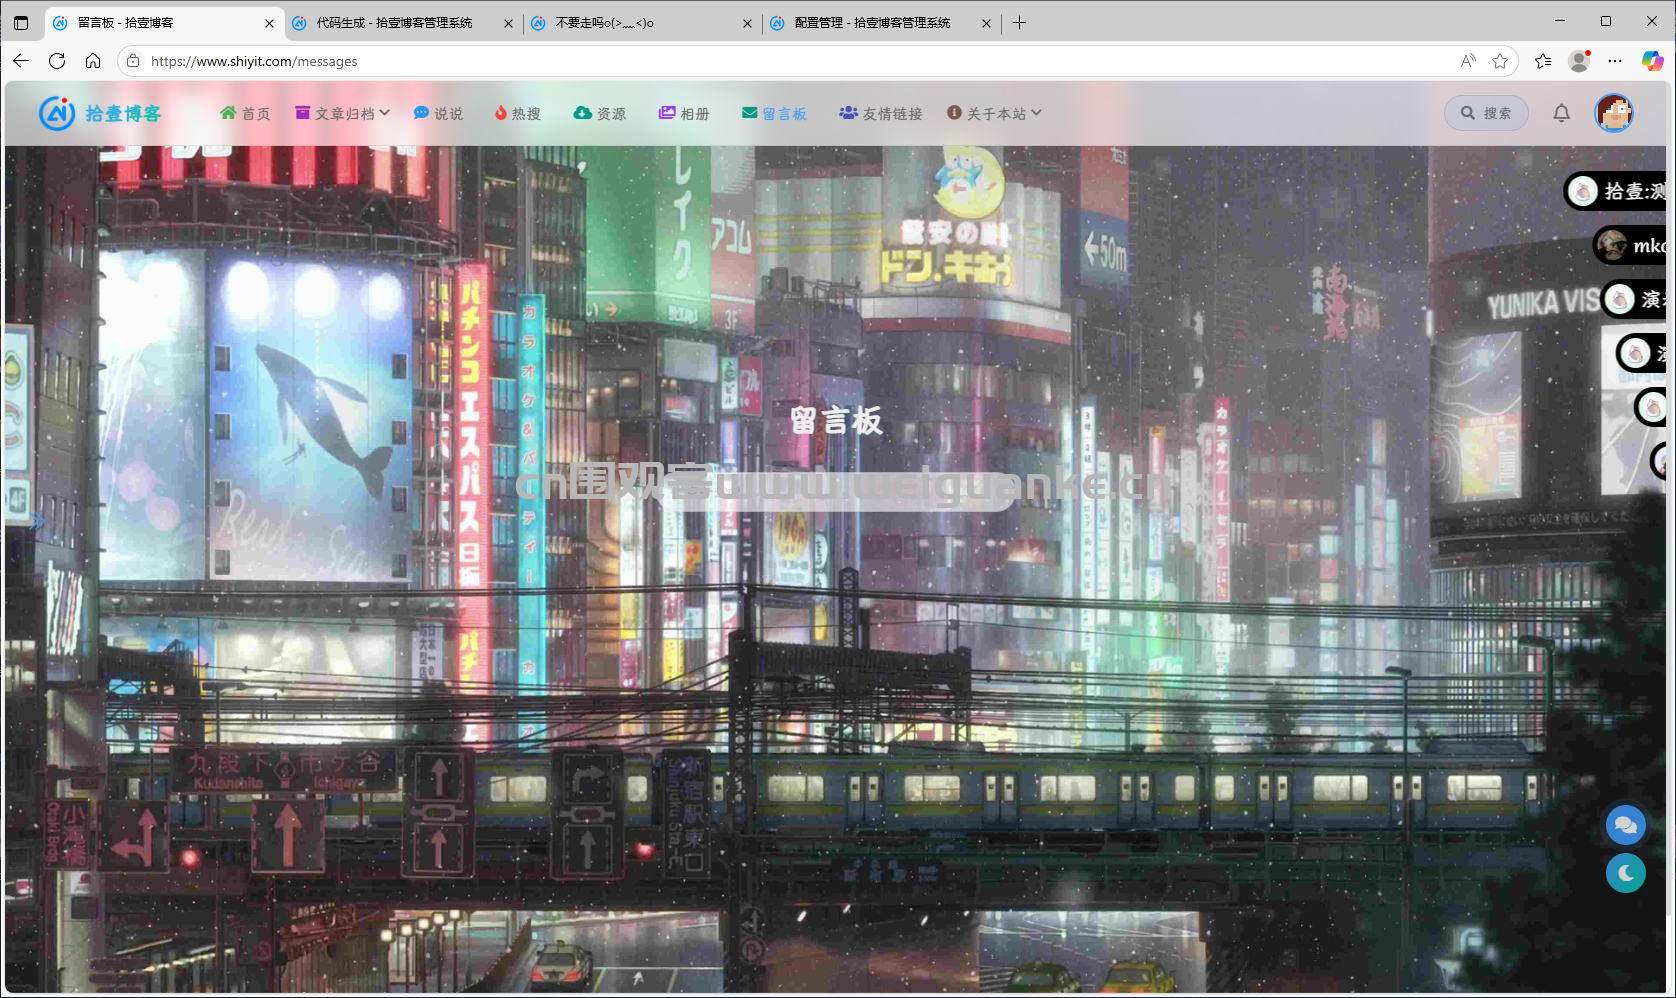View site information lock icon
1676x998 pixels.
[x=133, y=61]
